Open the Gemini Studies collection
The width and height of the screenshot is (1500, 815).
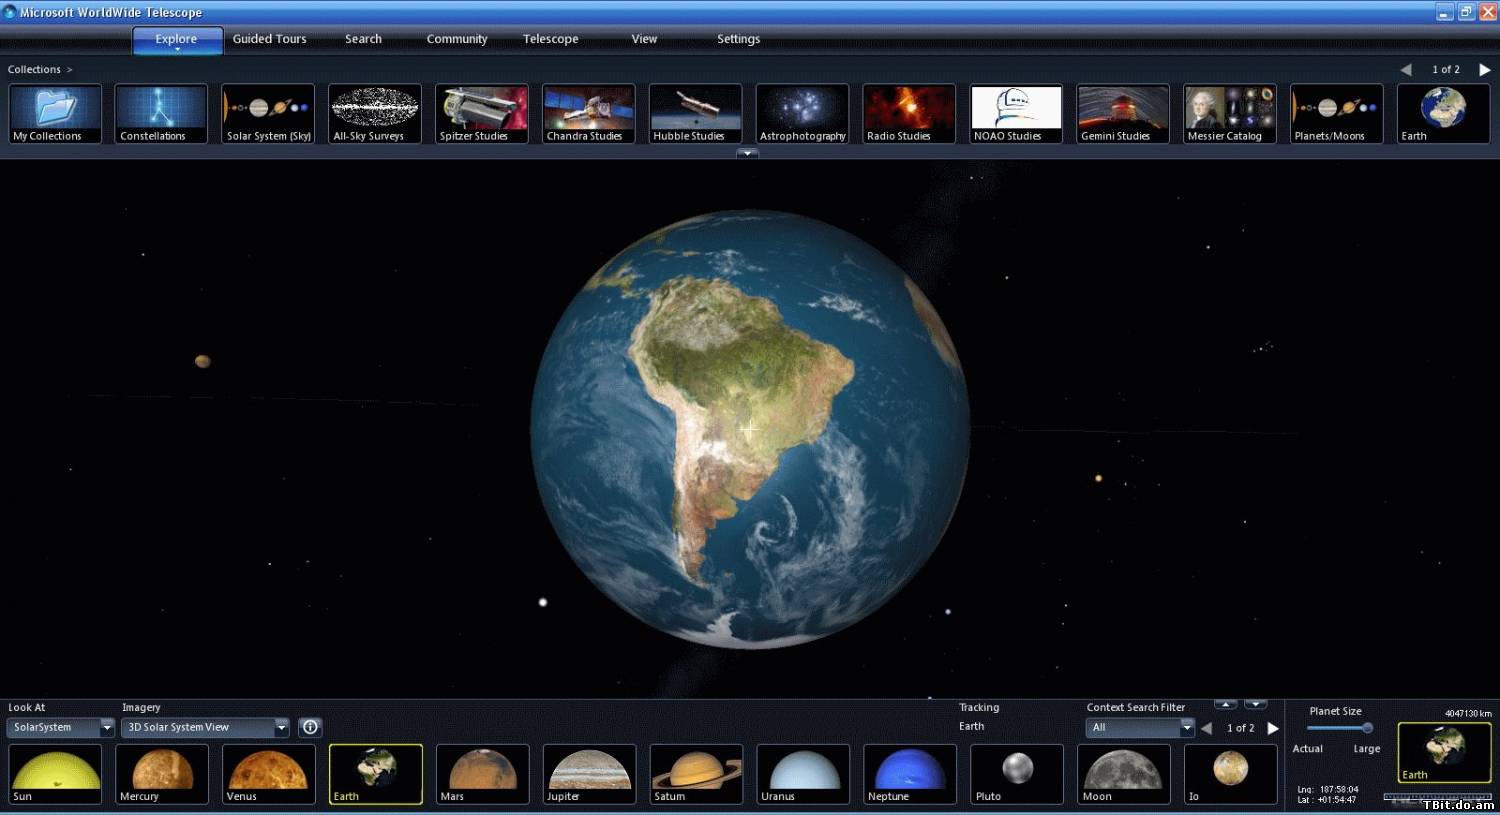(1123, 114)
